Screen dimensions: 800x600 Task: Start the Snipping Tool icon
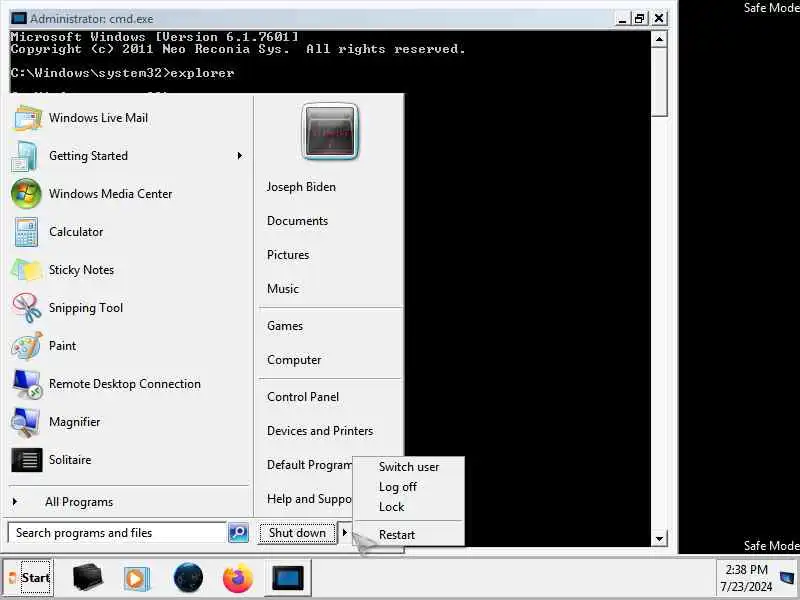(x=27, y=308)
